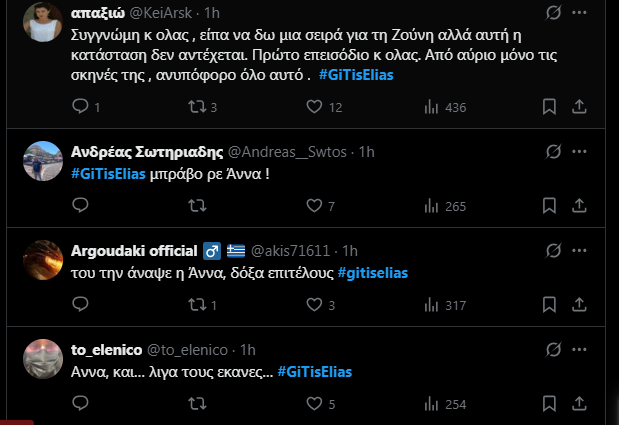Viewport: 619px width, 425px height.
Task: Open more options on Argoudaki official tweet
Action: coord(580,250)
